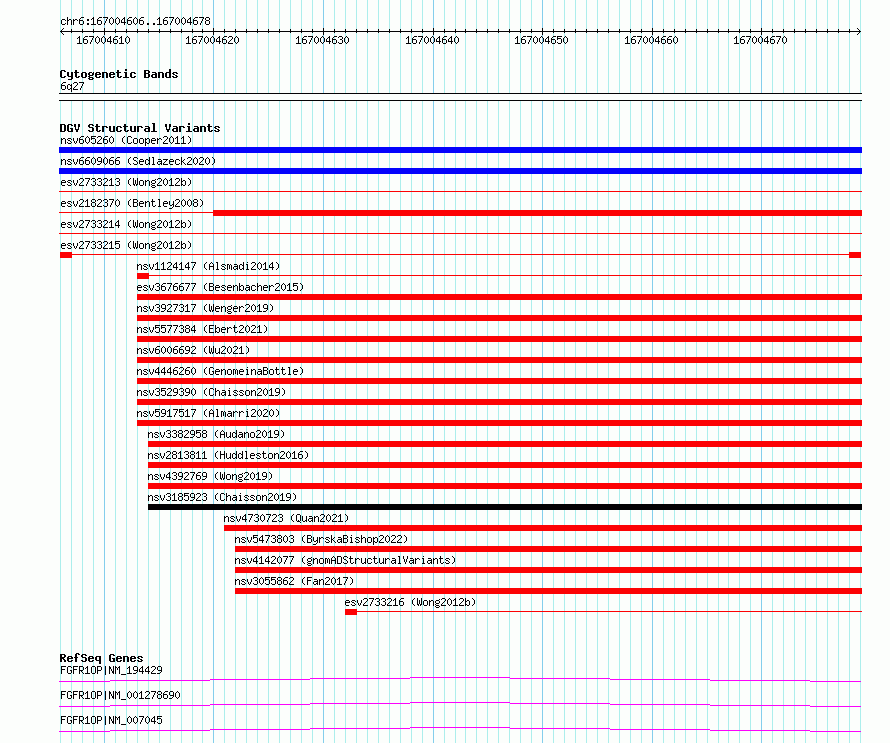Open the nsv5577384 (Ebert2021) entry
The width and height of the screenshot is (890, 743).
tap(202, 329)
